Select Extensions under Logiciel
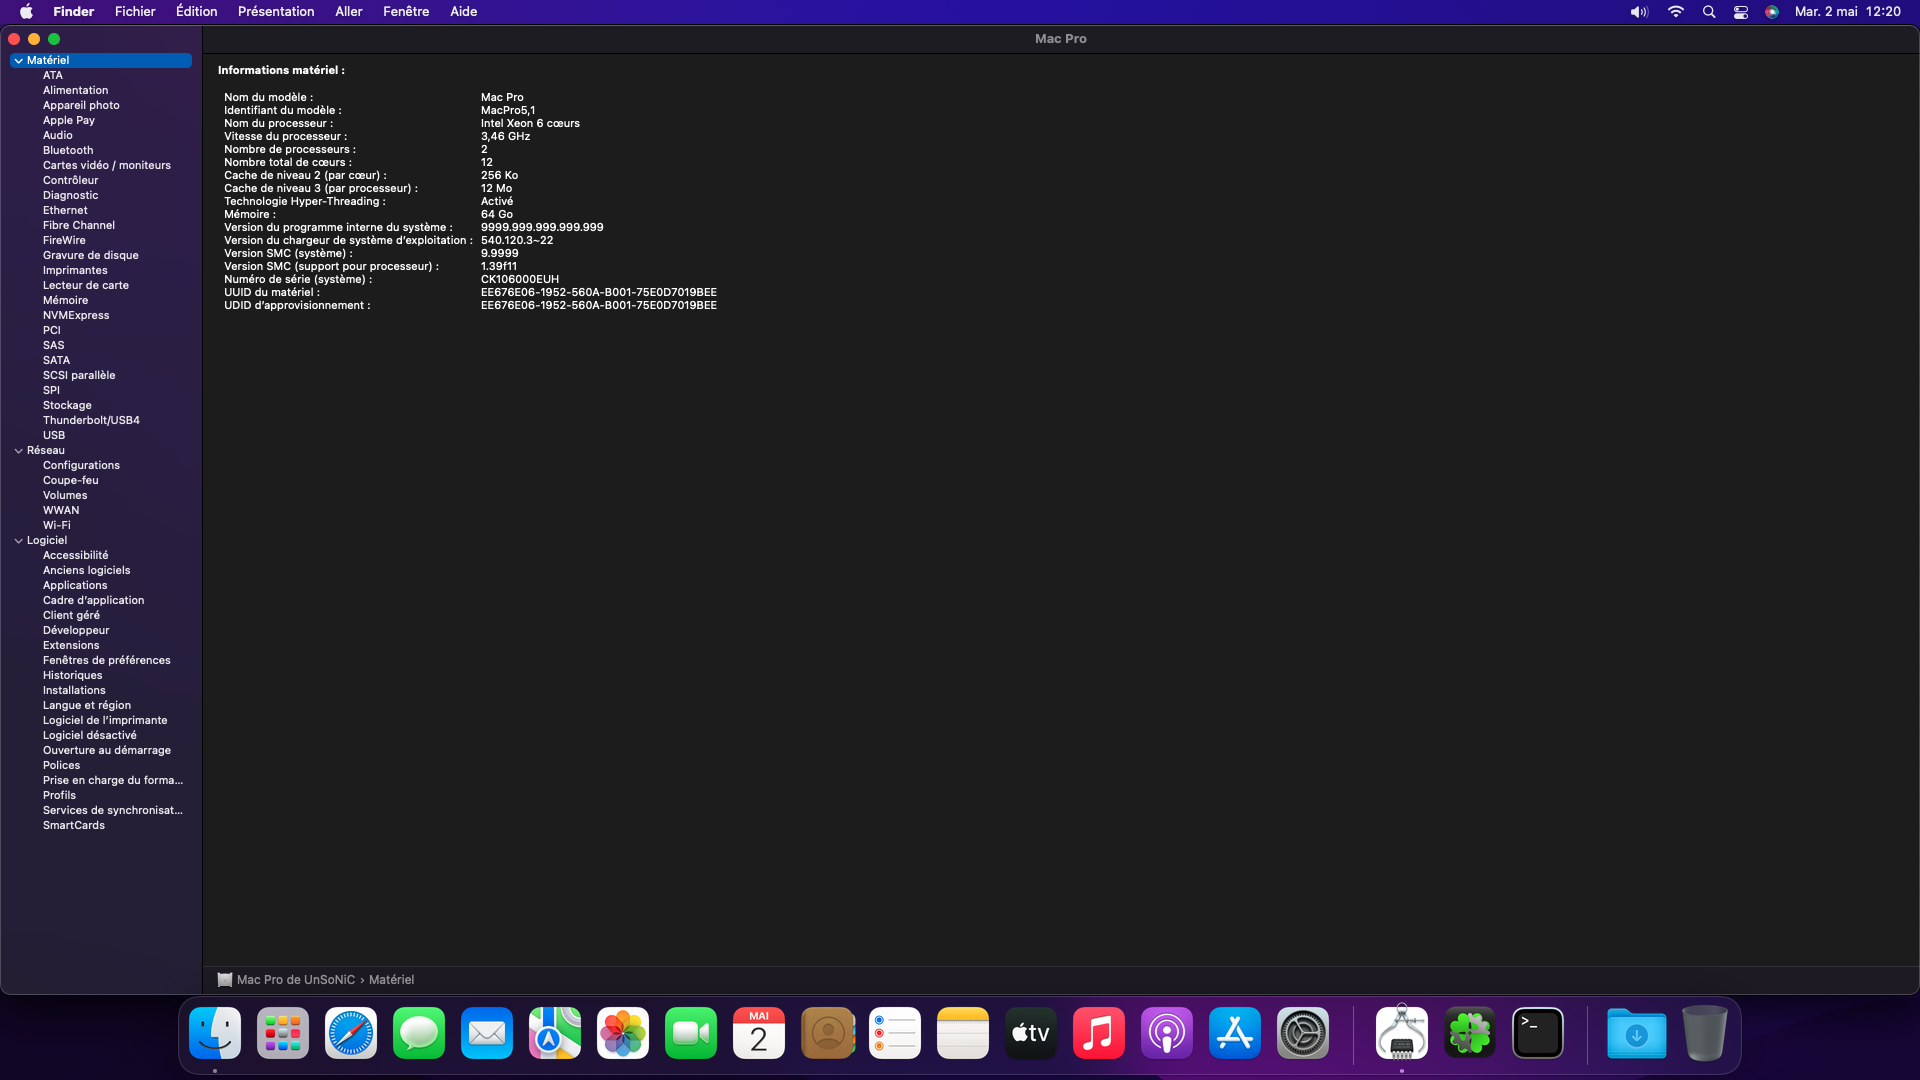The width and height of the screenshot is (1920, 1080). (x=71, y=646)
